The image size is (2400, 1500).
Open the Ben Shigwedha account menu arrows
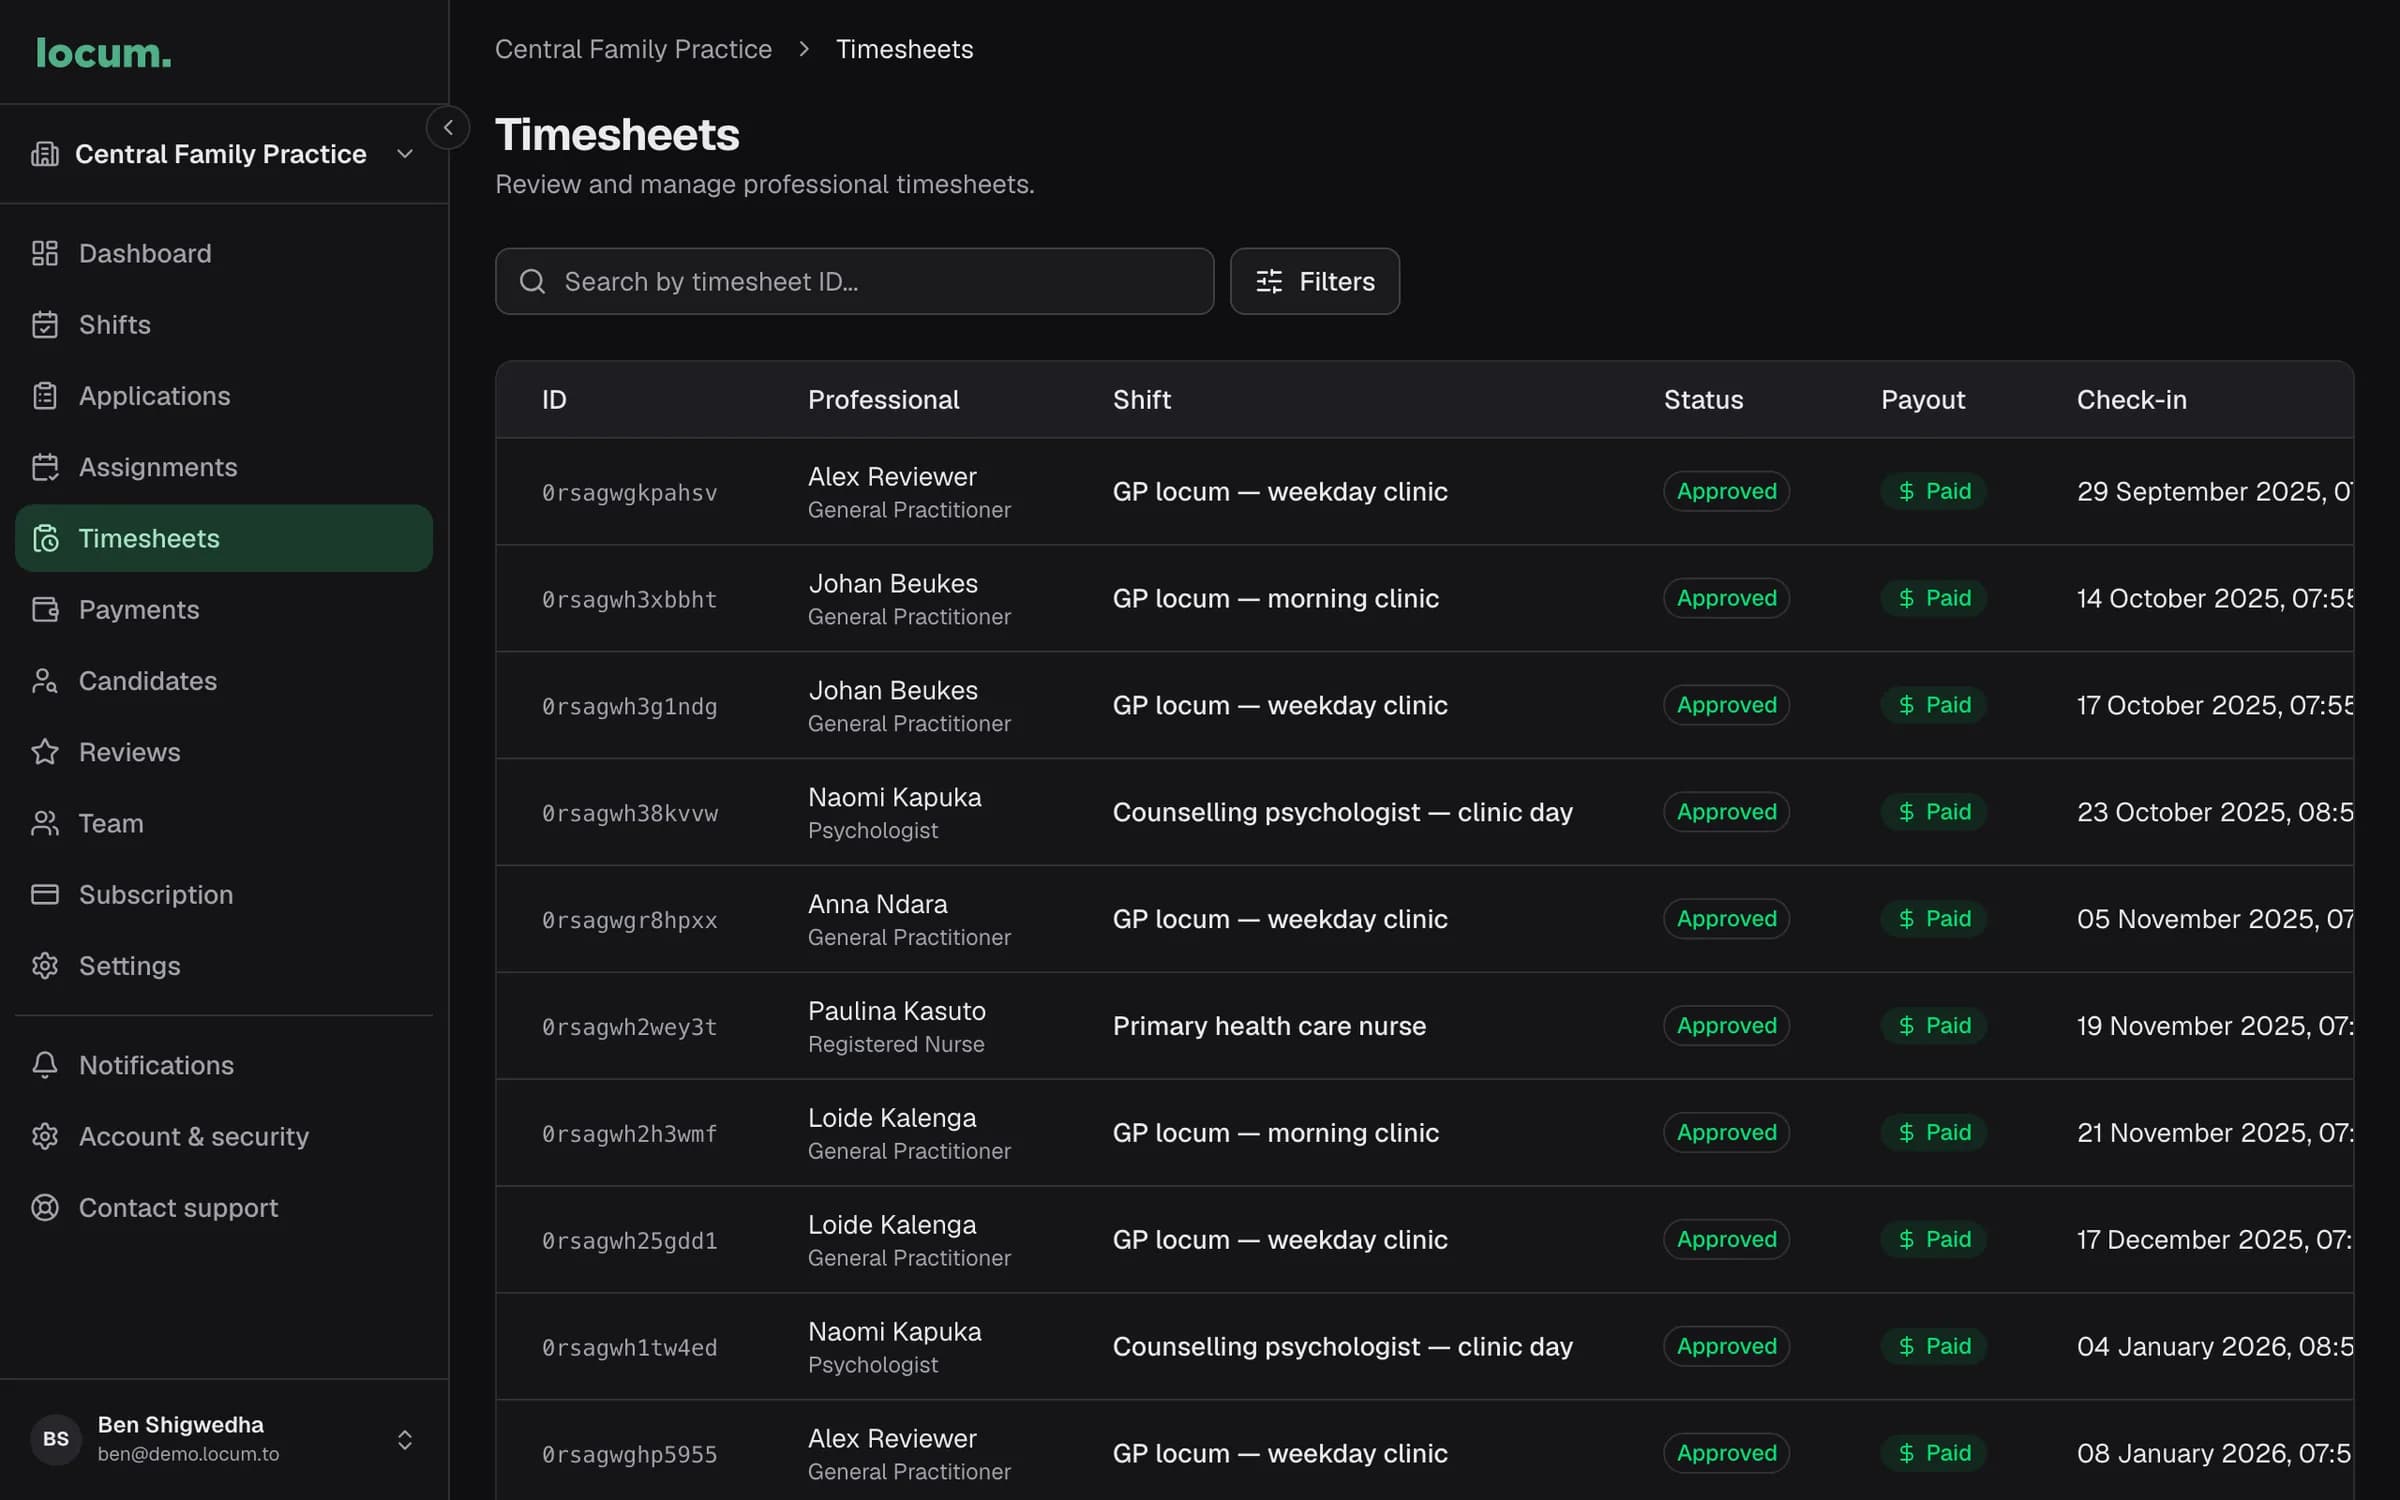tap(405, 1440)
